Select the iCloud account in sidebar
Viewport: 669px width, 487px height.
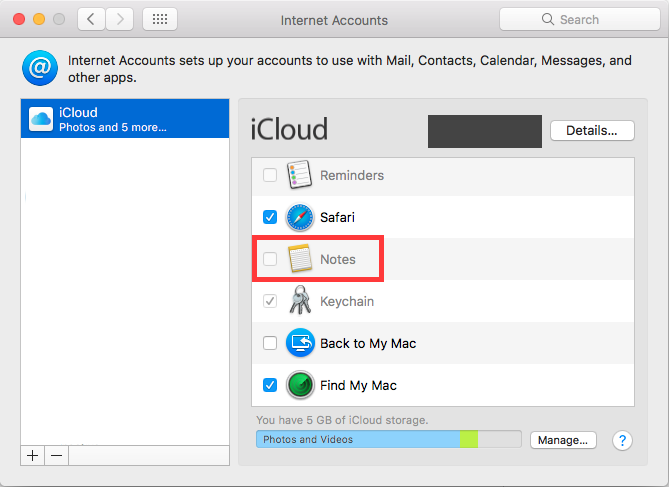coord(125,119)
